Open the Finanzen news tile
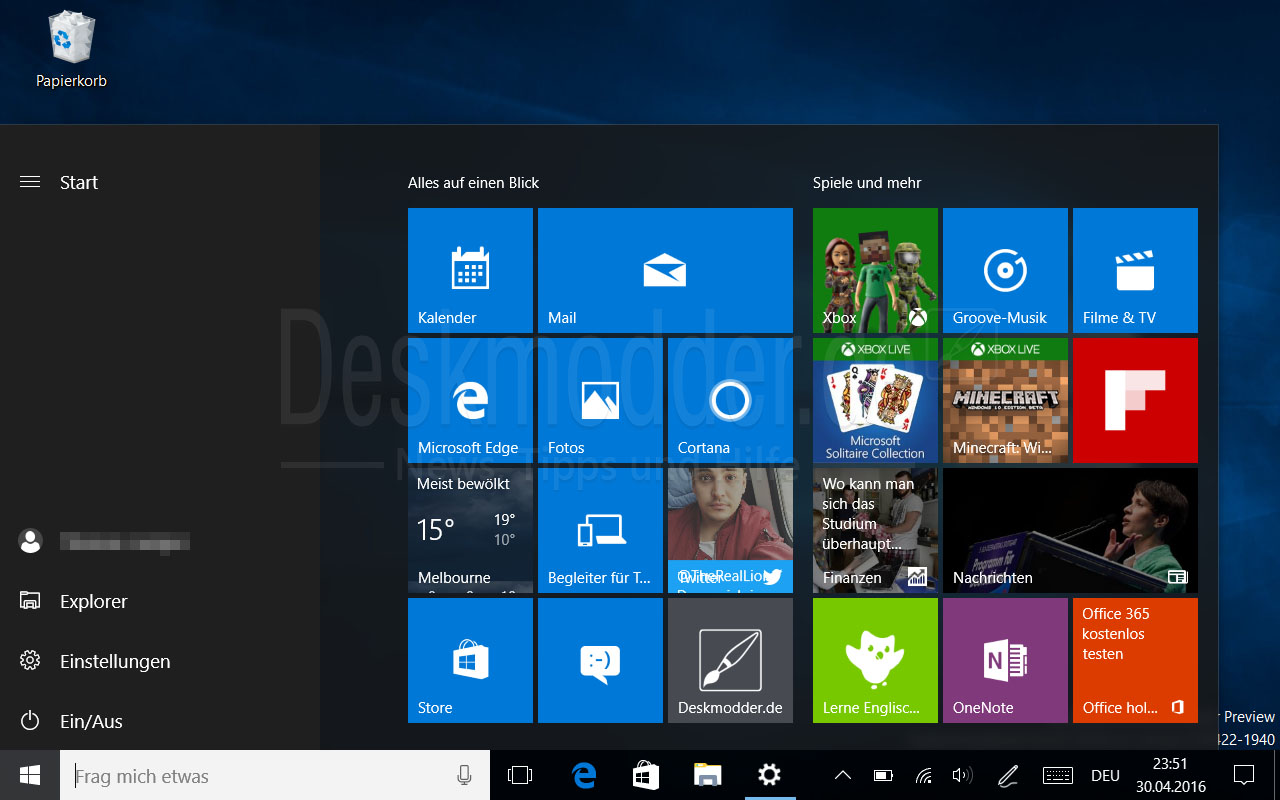Screen dimensions: 1280x800 [x=875, y=530]
